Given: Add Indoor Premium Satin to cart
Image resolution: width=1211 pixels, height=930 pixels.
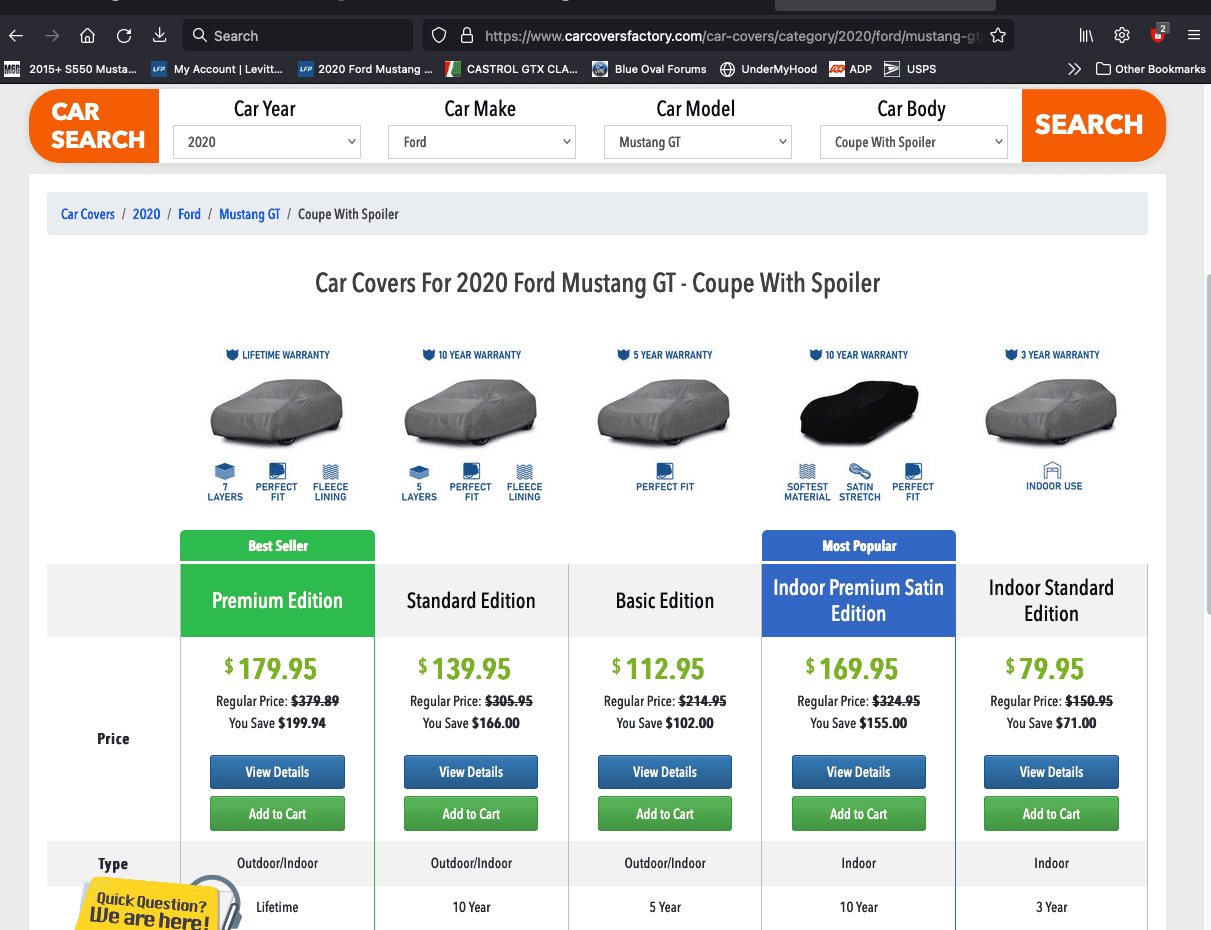Looking at the screenshot, I should [859, 814].
